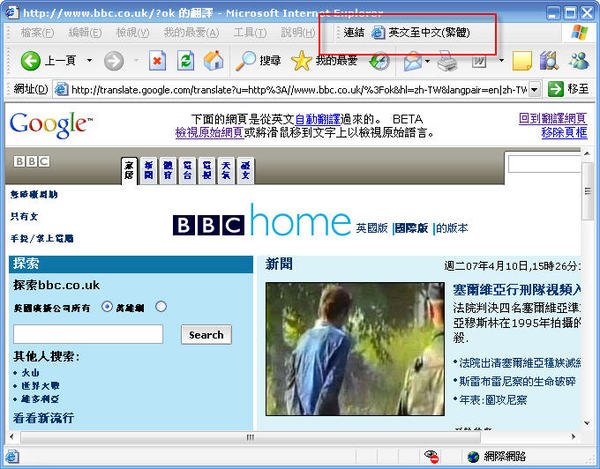This screenshot has height=469, width=600.
Task: Print the page with the printer icon
Action: point(447,61)
